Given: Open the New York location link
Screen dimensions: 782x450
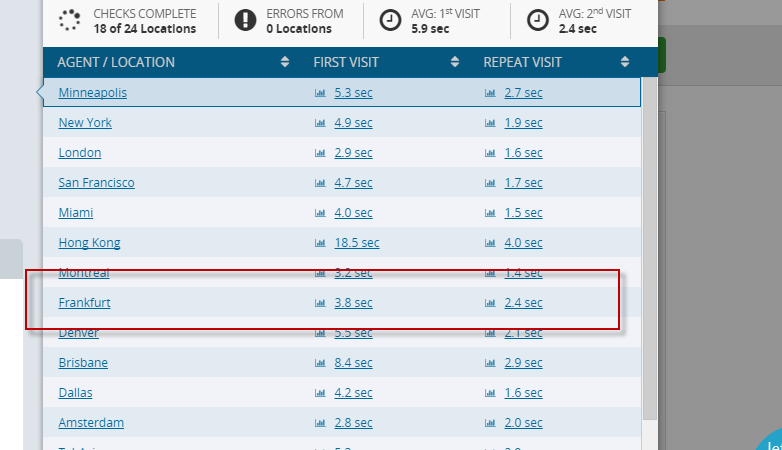Looking at the screenshot, I should pyautogui.click(x=85, y=123).
